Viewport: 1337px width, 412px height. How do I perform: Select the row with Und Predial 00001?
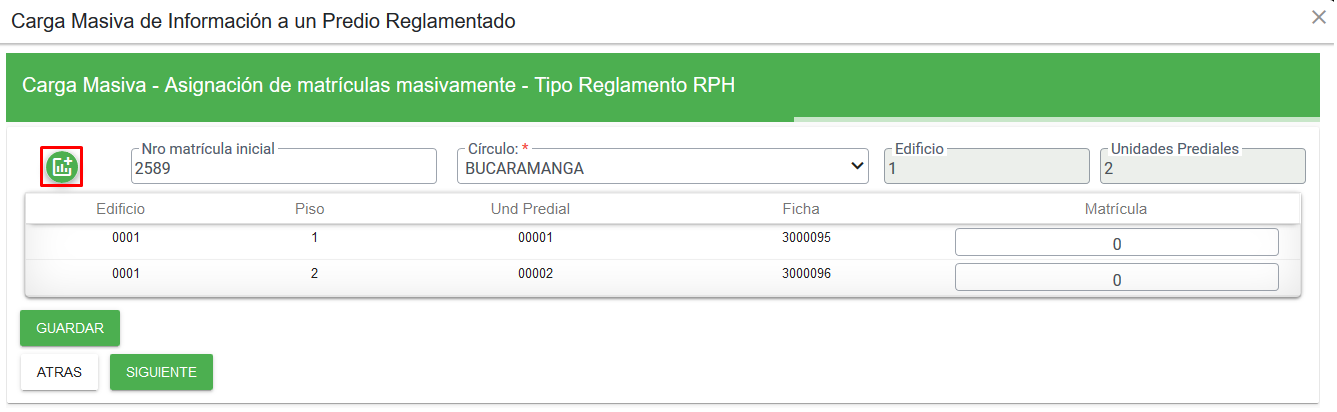pos(662,241)
